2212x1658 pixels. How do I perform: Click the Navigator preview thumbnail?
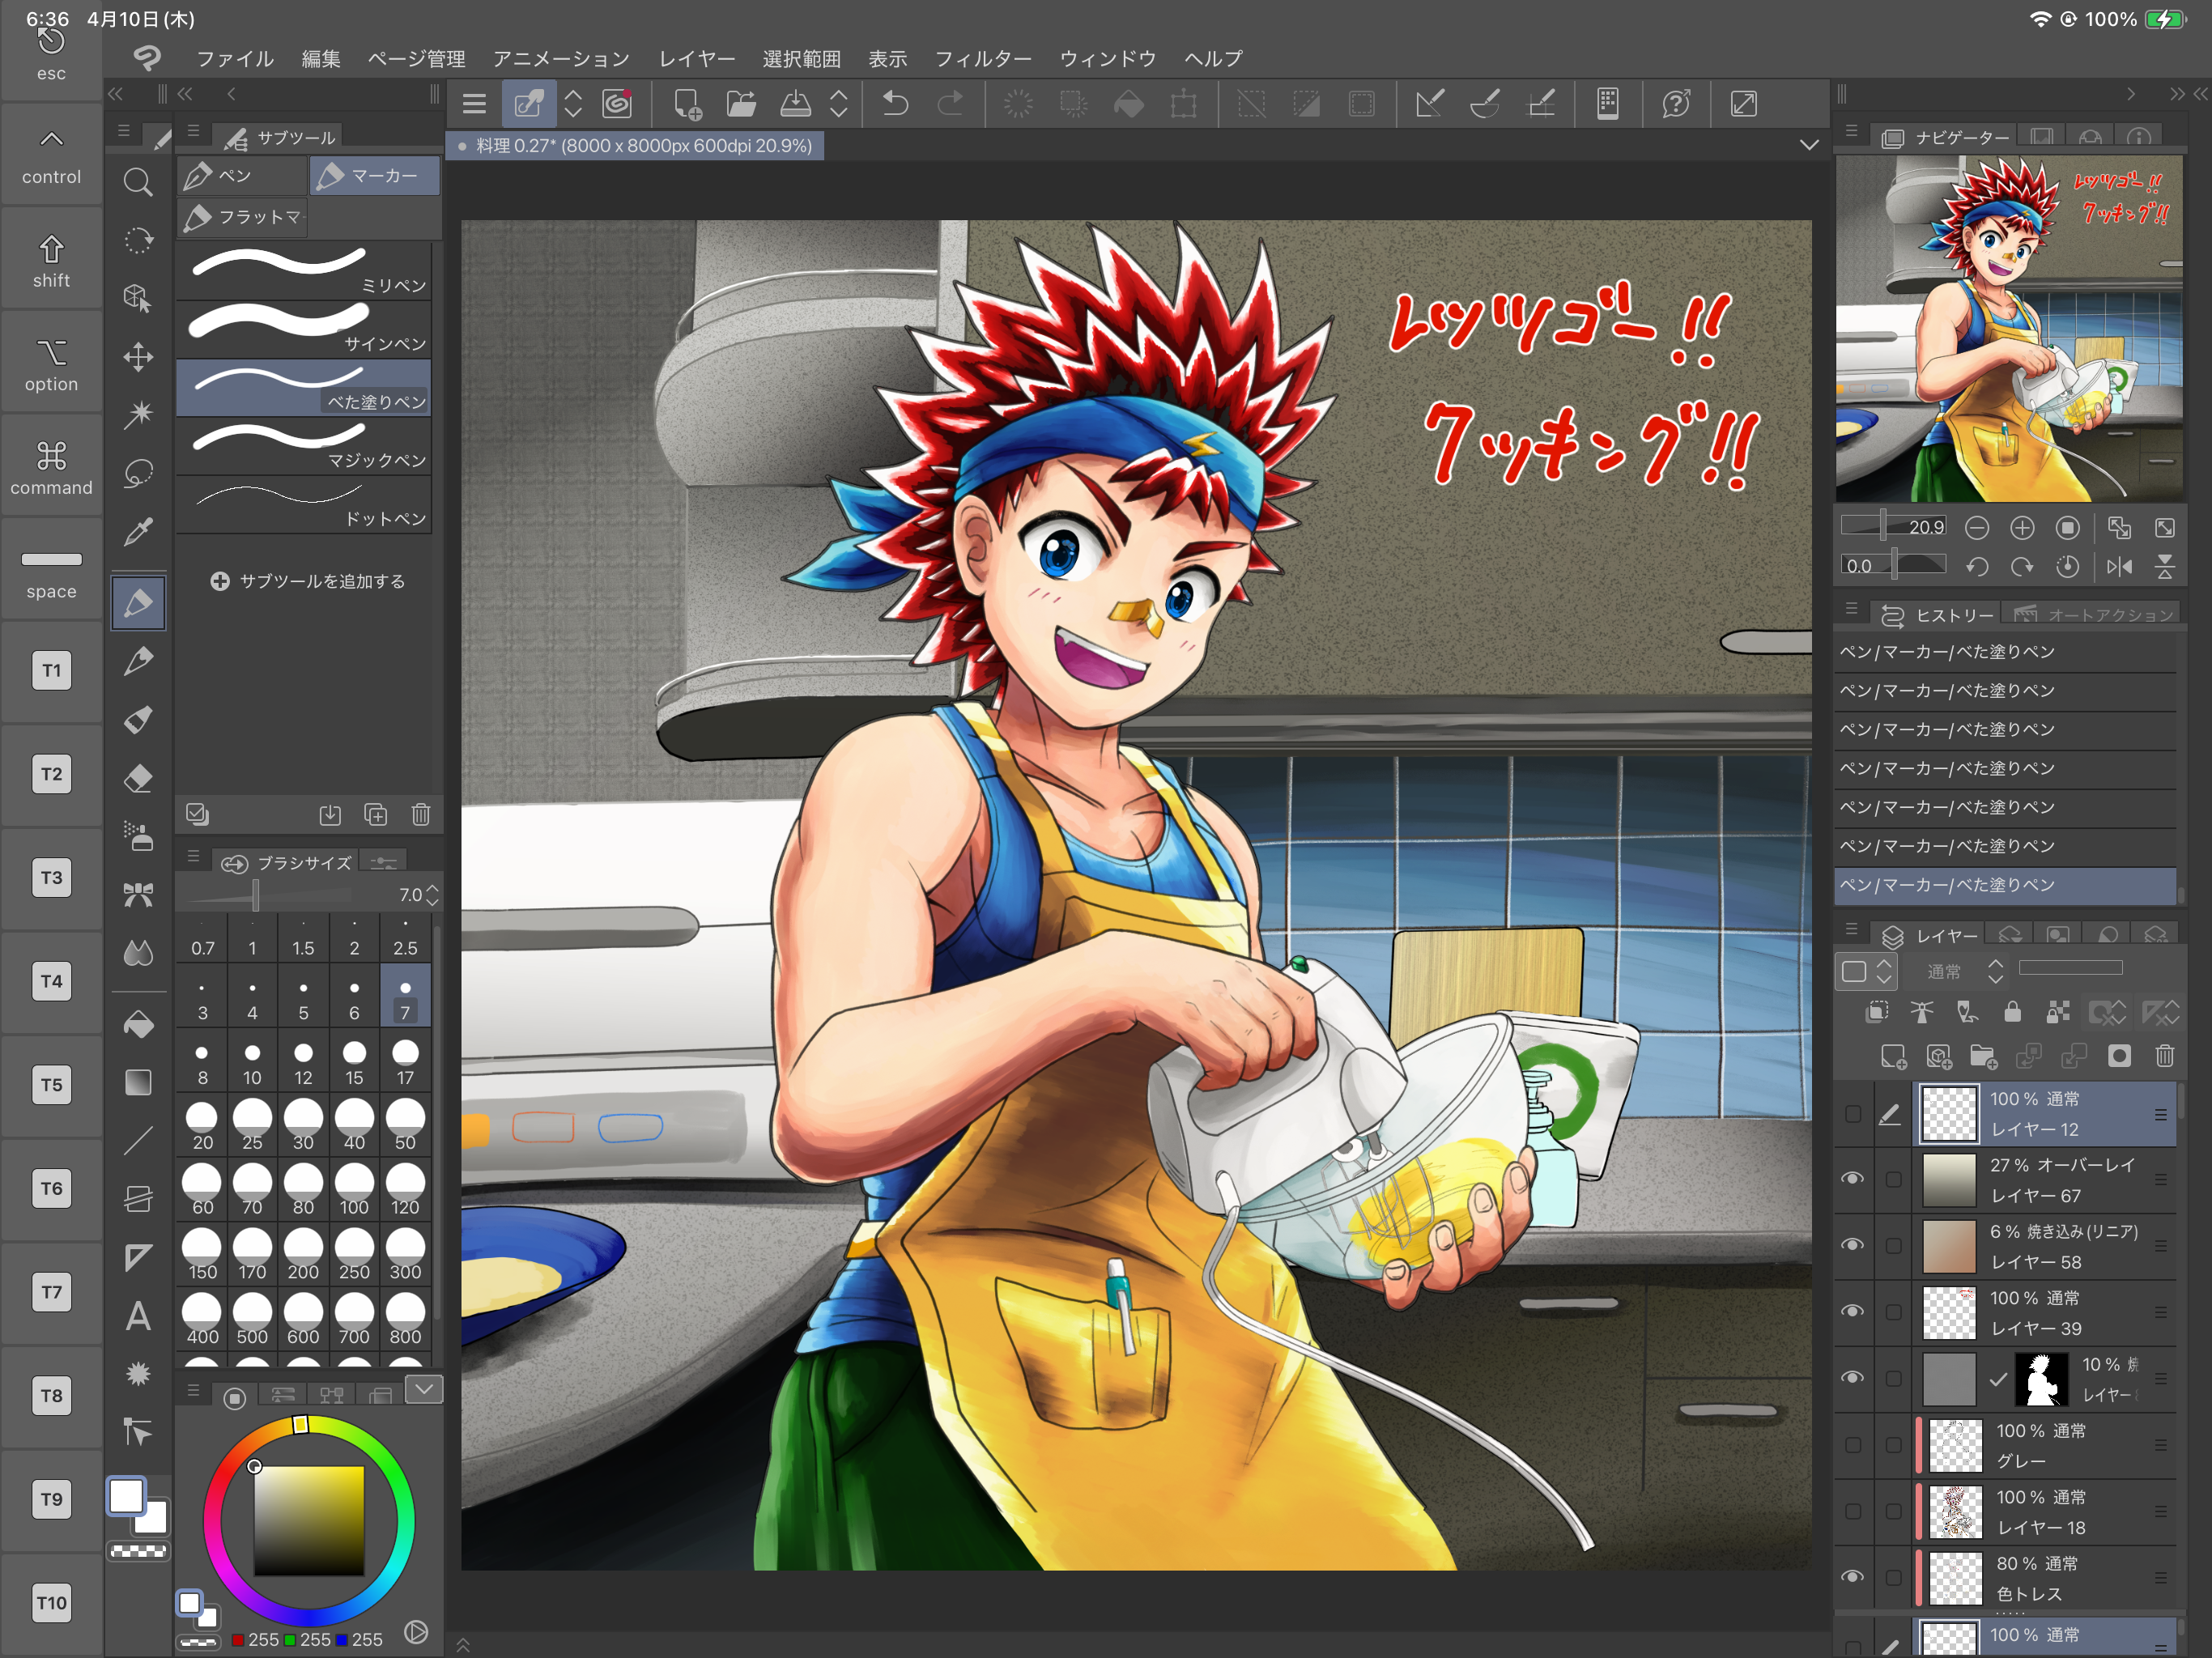pos(2009,329)
